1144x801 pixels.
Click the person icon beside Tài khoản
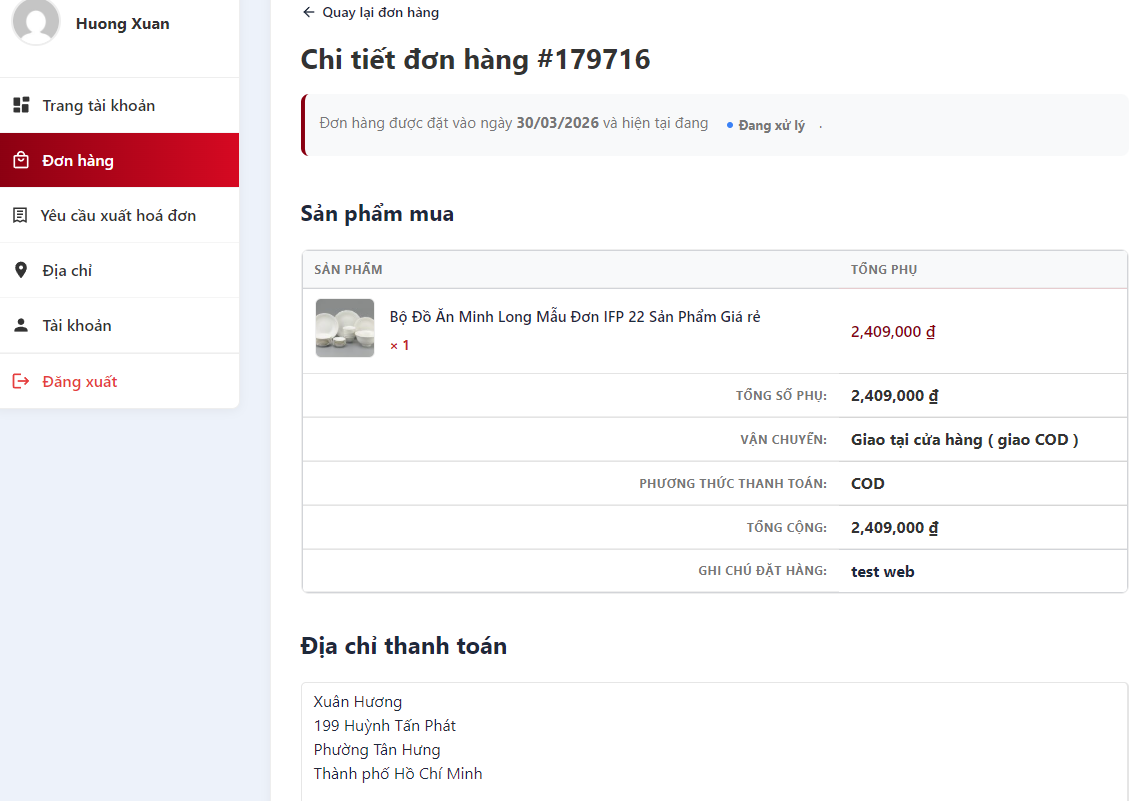21,325
